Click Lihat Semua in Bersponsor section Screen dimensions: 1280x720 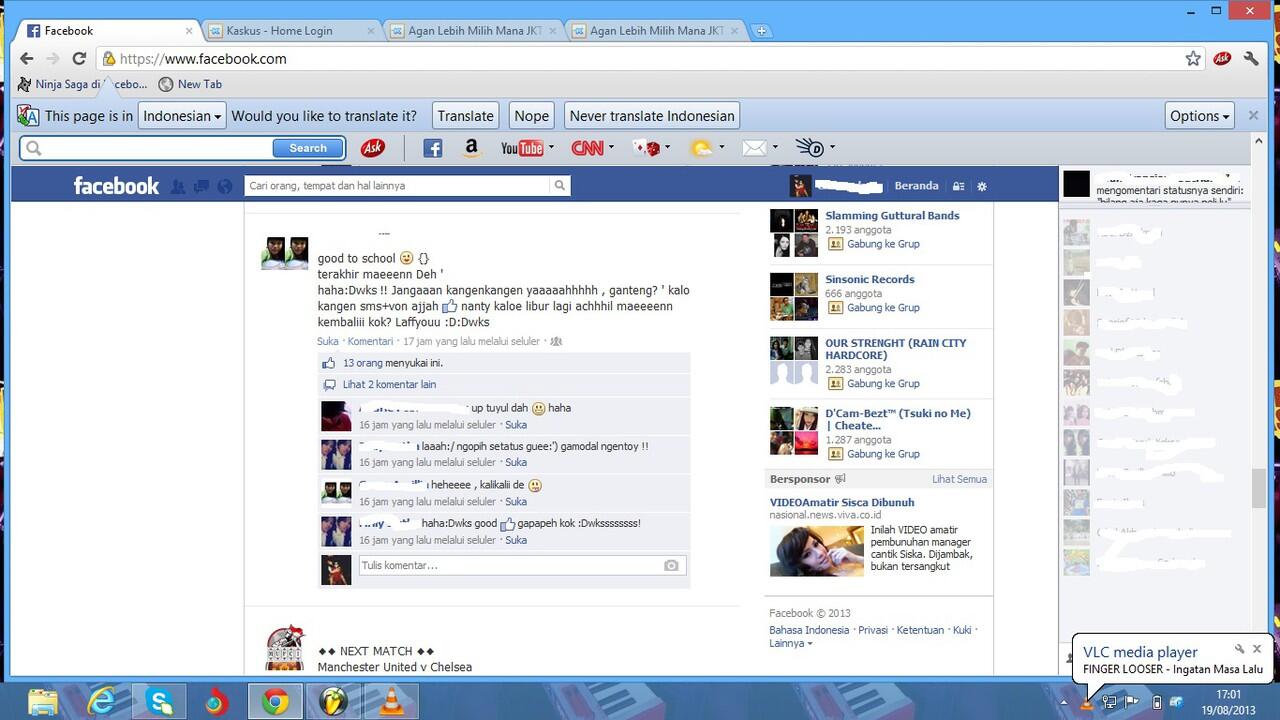coord(959,479)
